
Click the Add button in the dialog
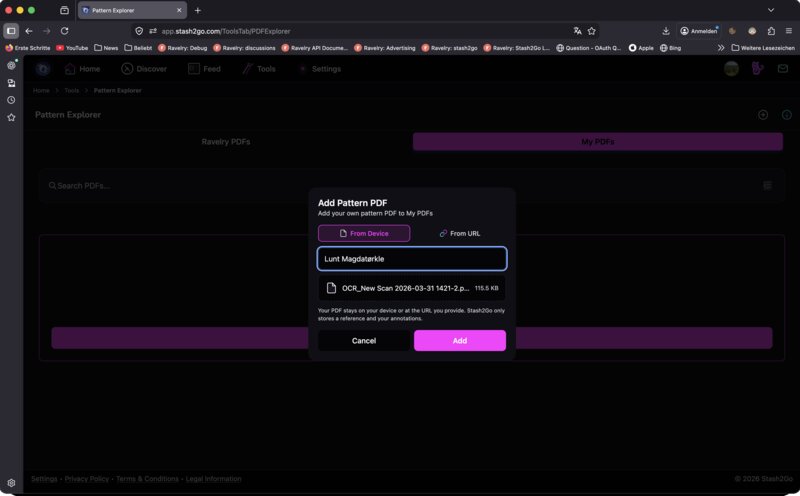click(x=459, y=341)
